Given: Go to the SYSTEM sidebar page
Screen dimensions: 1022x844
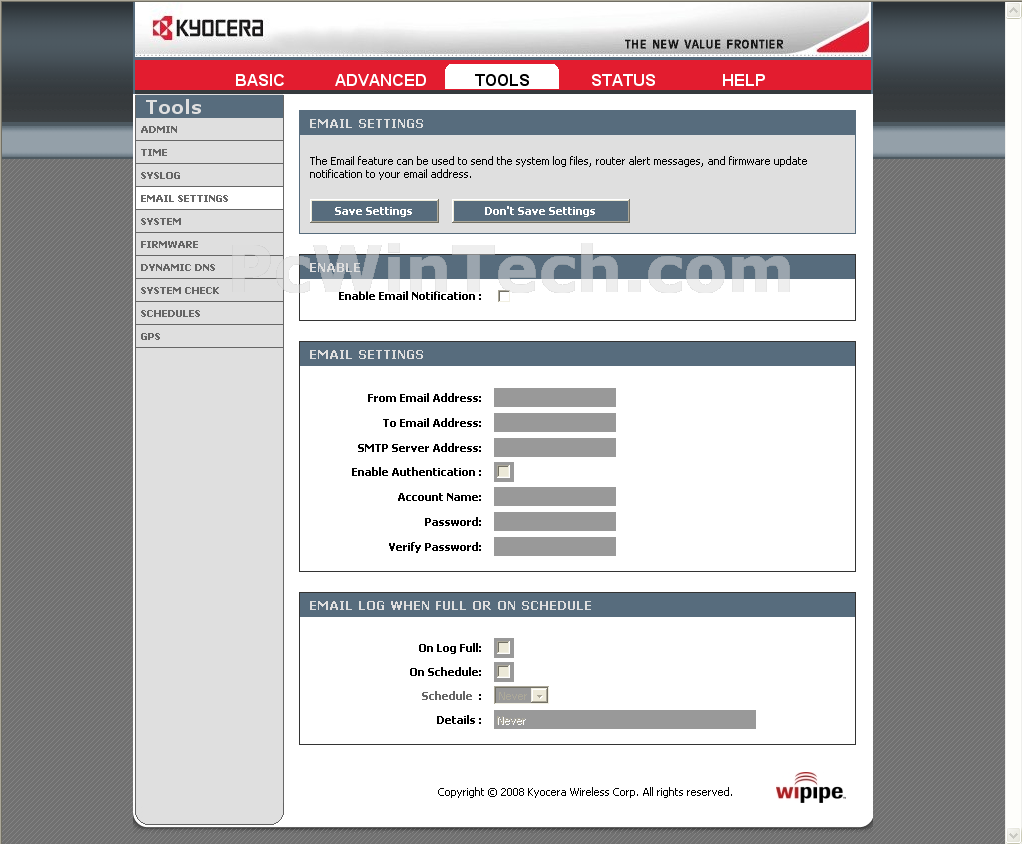Looking at the screenshot, I should 209,222.
